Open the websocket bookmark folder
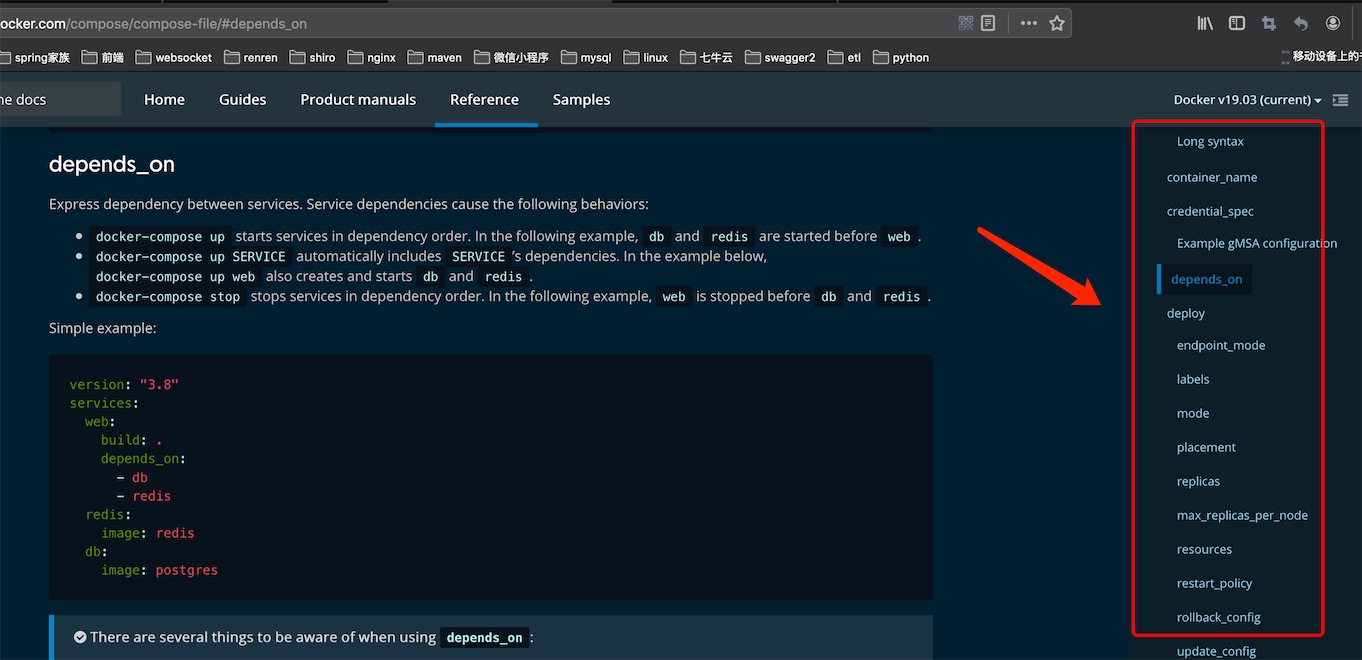Screen dimensions: 1362x660 pyautogui.click(x=174, y=58)
